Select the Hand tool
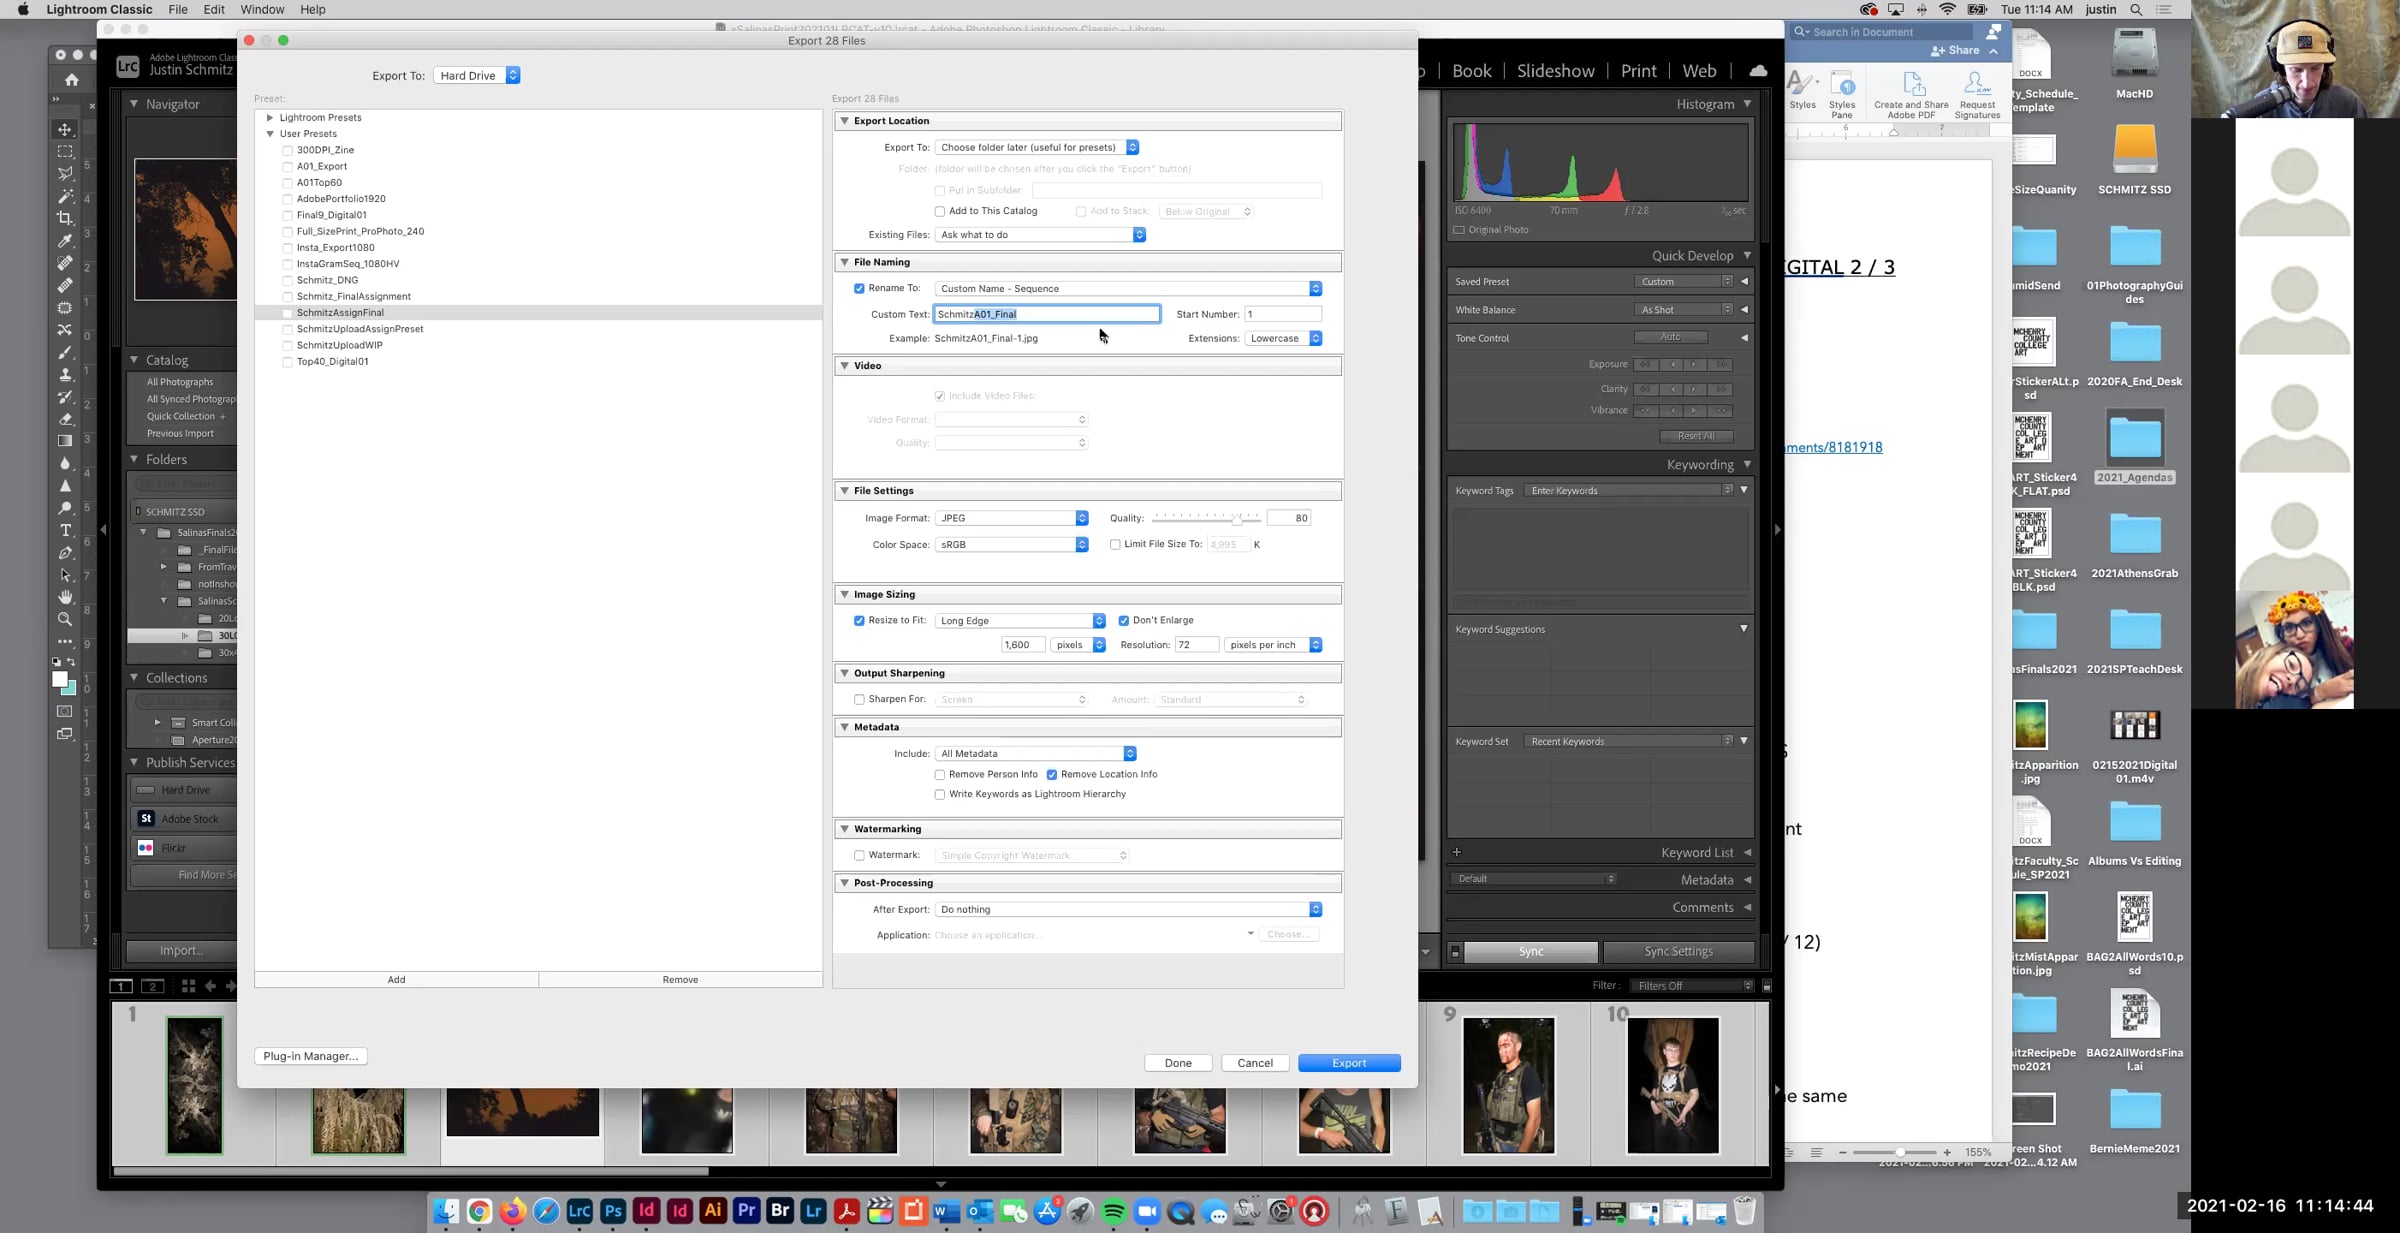Image resolution: width=2400 pixels, height=1233 pixels. coord(65,597)
